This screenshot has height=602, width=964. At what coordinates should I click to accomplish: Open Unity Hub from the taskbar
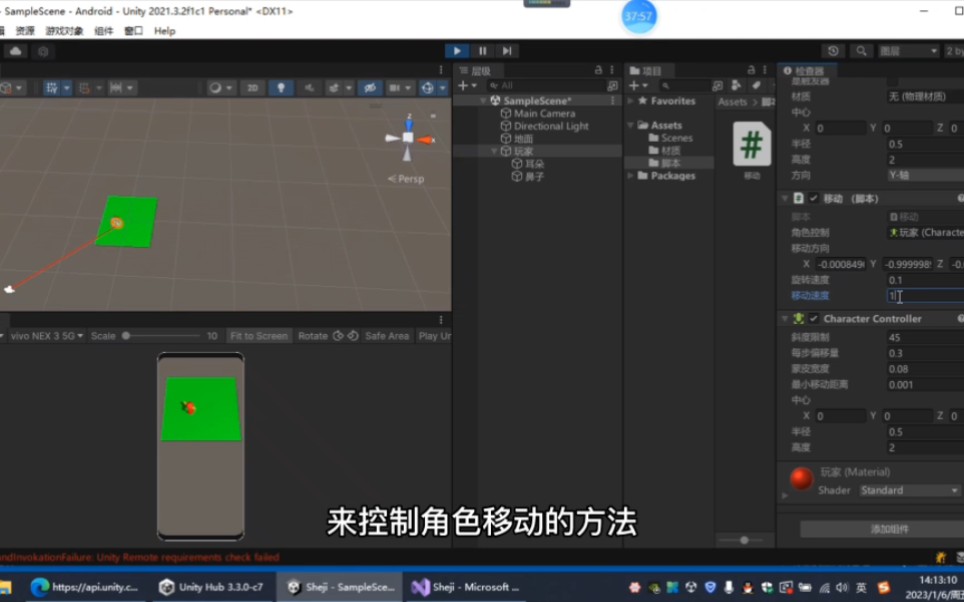pyautogui.click(x=210, y=587)
